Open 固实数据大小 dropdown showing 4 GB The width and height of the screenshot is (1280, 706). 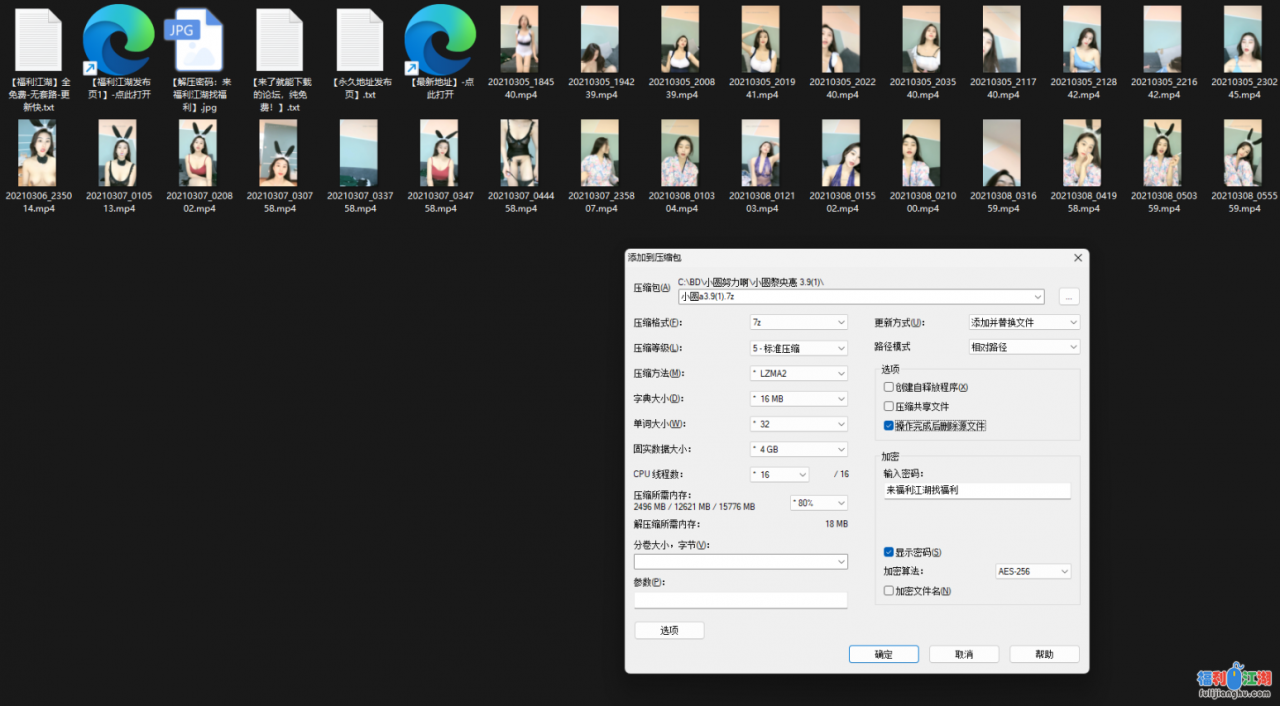pyautogui.click(x=799, y=449)
